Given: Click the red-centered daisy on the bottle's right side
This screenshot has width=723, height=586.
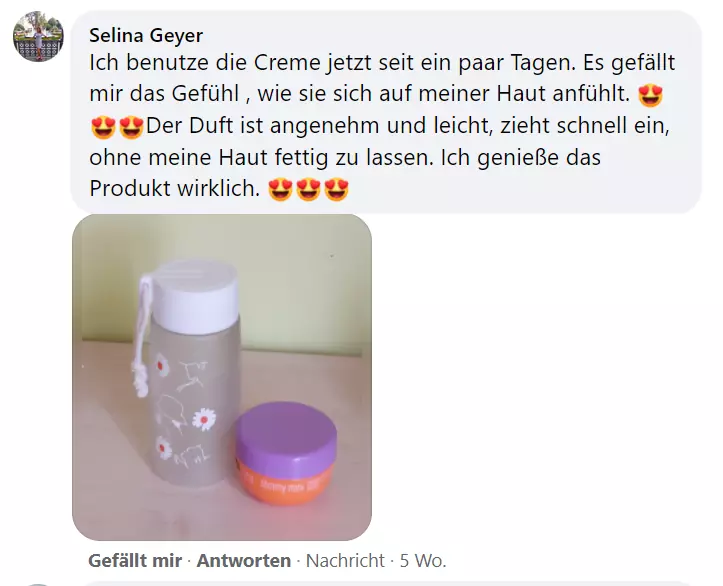Looking at the screenshot, I should [203, 419].
